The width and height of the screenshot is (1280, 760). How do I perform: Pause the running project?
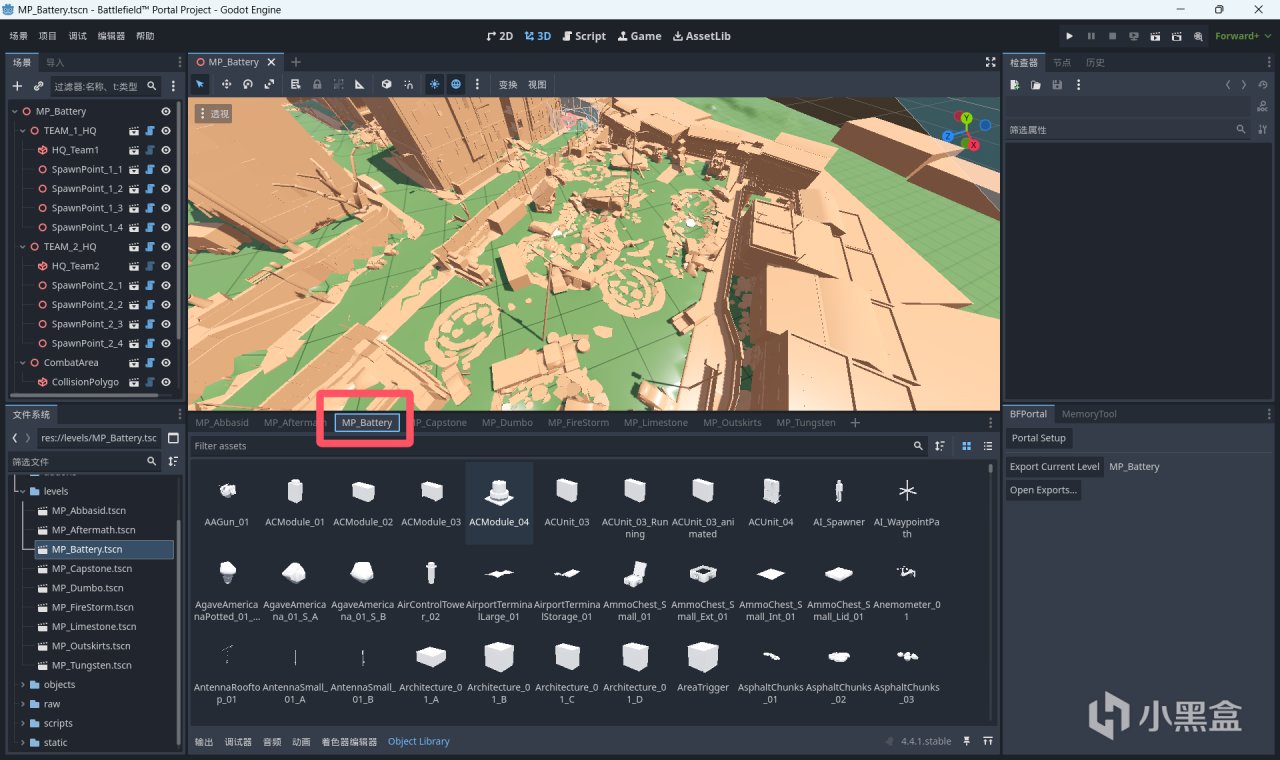(1091, 36)
